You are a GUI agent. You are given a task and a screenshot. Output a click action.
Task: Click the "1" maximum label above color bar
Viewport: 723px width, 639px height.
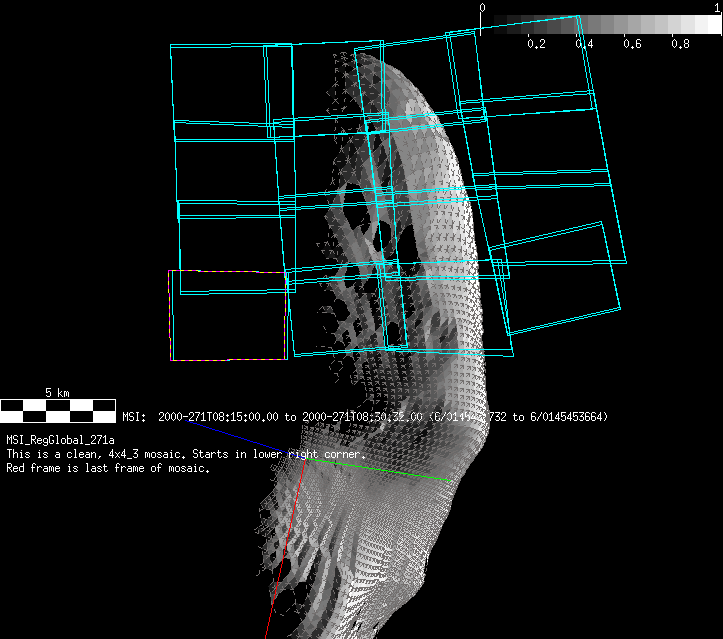point(718,8)
